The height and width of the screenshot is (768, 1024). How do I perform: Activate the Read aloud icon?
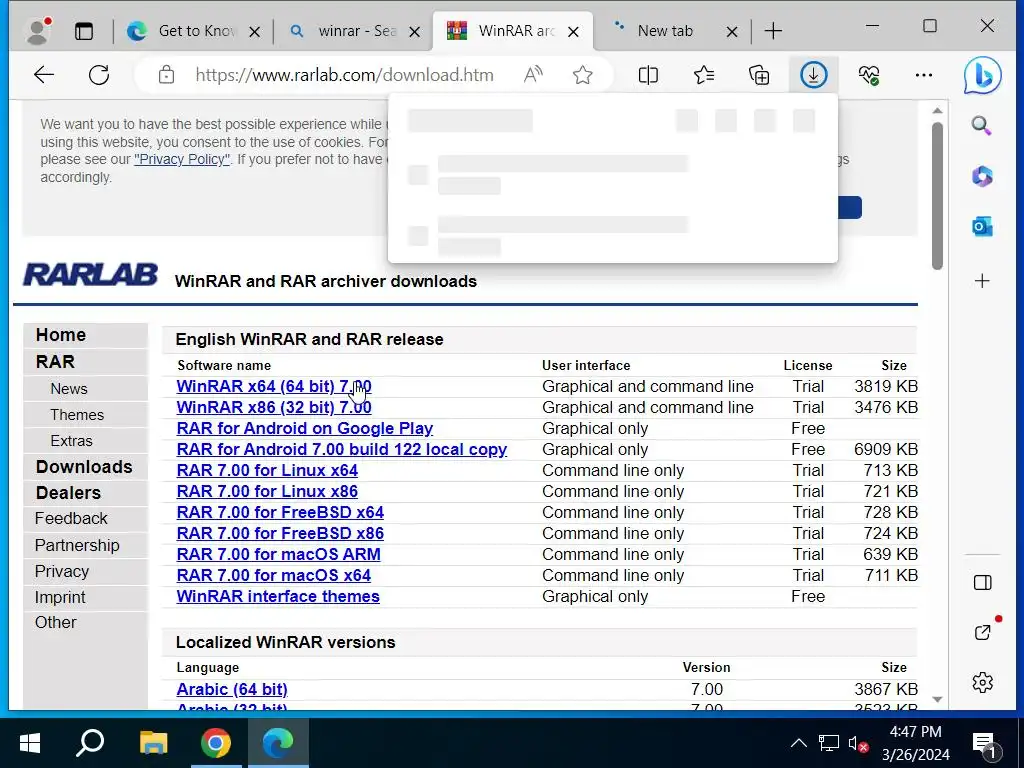(x=533, y=75)
